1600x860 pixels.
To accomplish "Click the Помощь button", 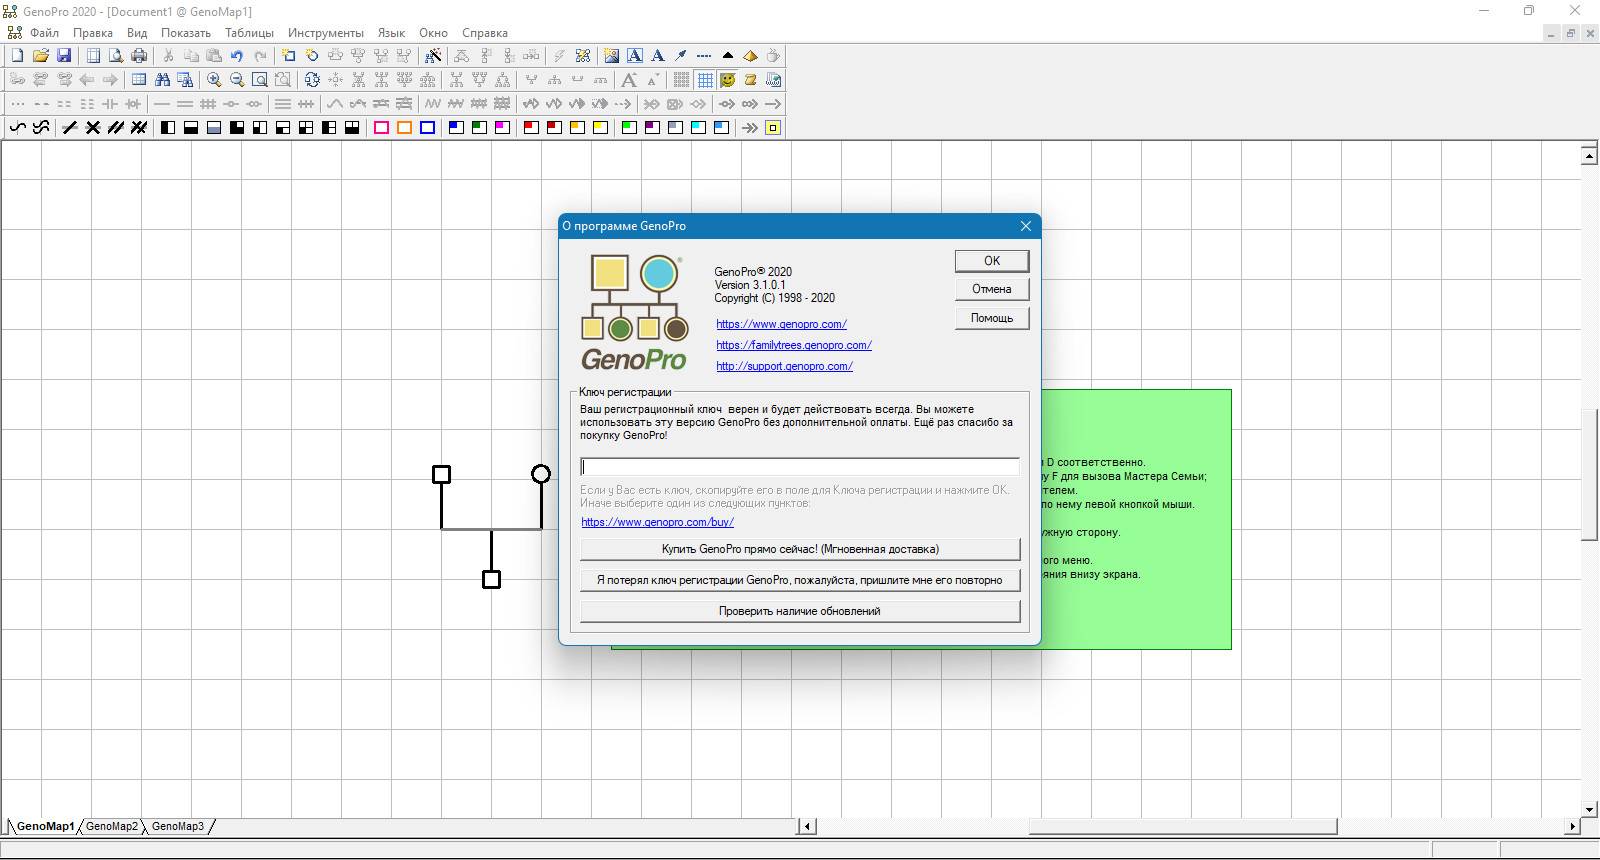I will point(992,318).
